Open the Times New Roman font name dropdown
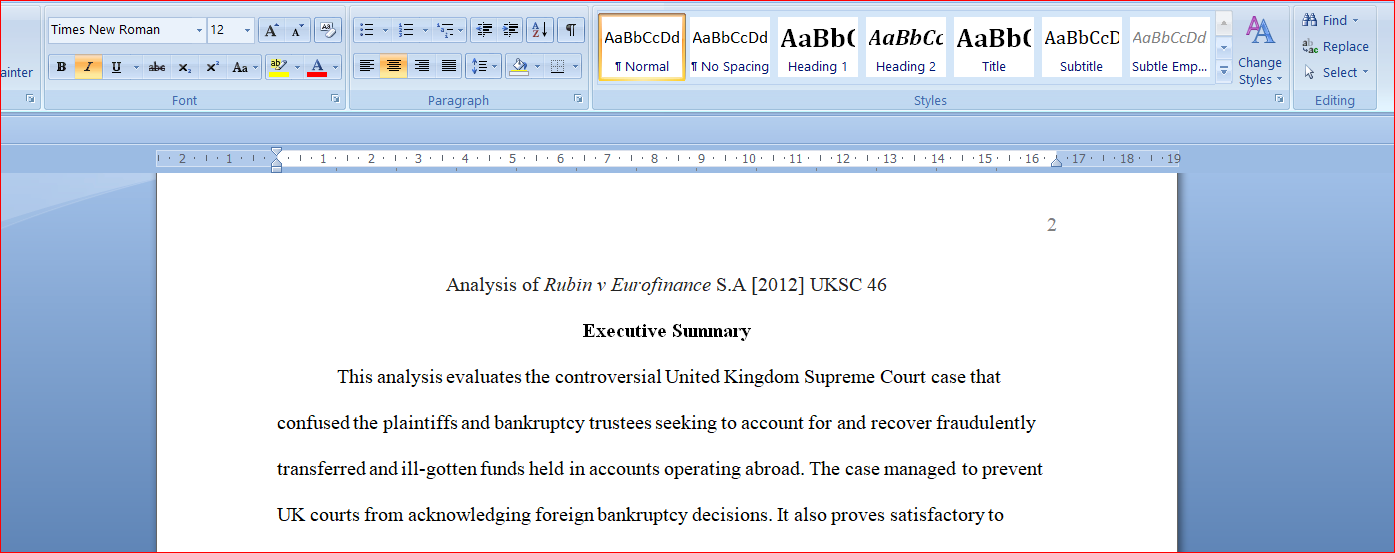Screen dimensions: 1395x553 199,30
